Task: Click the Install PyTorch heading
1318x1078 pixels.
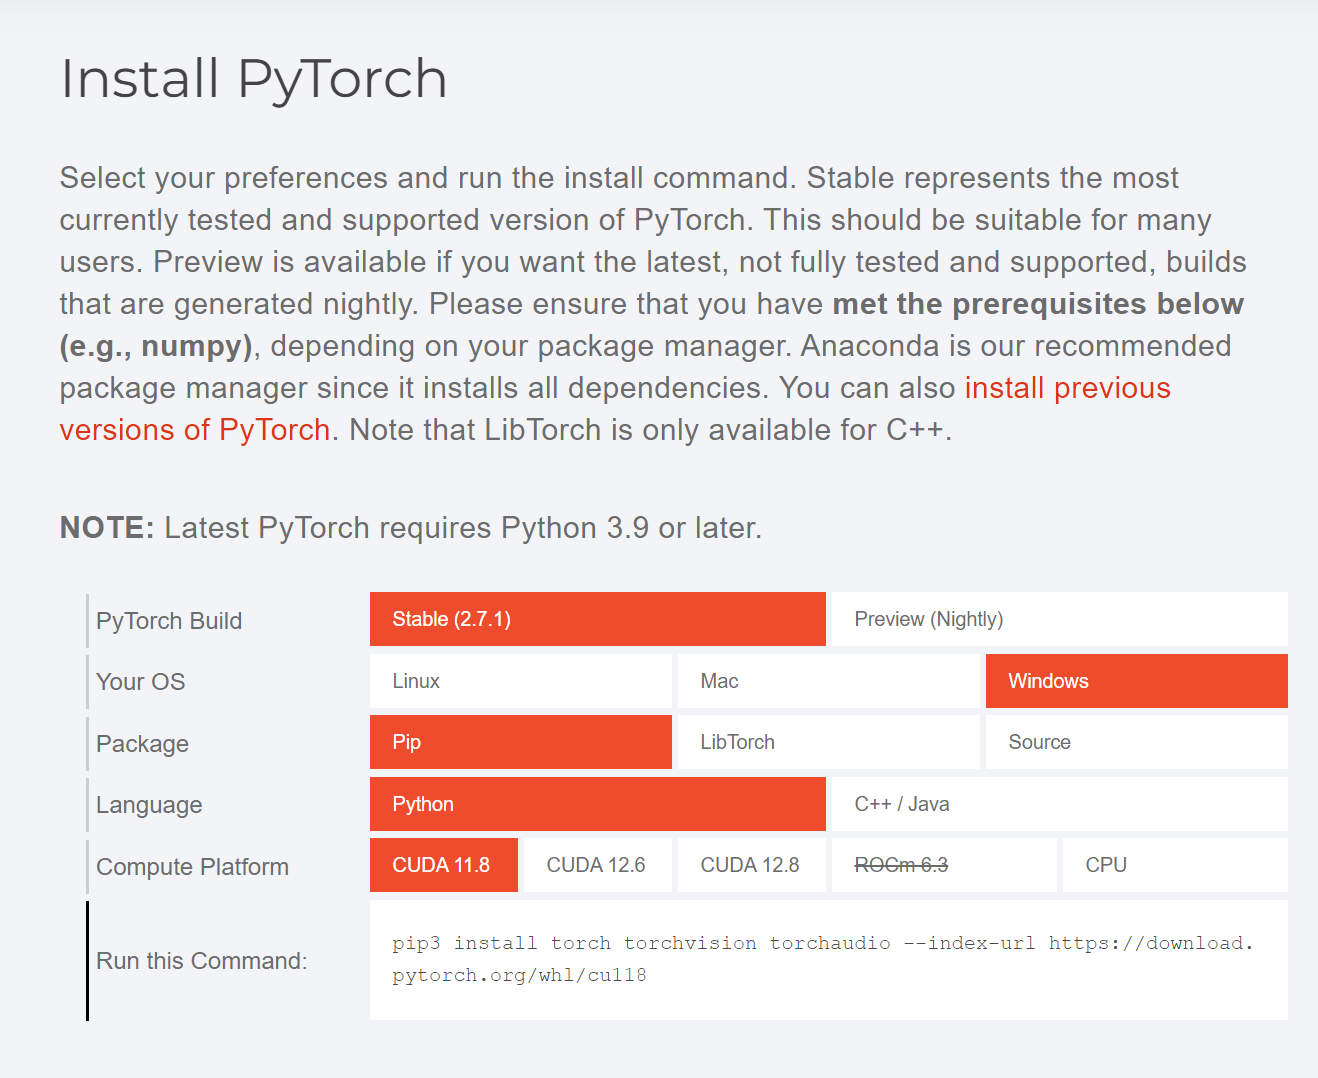Action: 254,79
